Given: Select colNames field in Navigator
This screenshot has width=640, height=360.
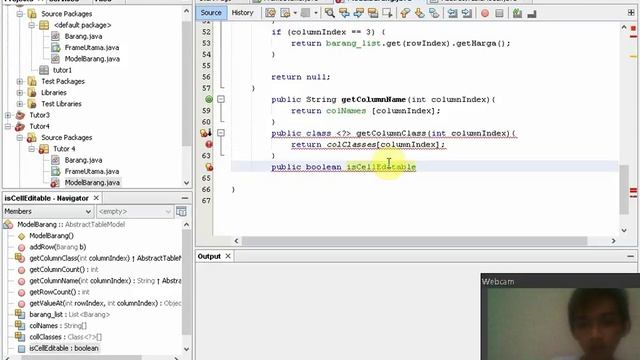Looking at the screenshot, I should coord(58,326).
